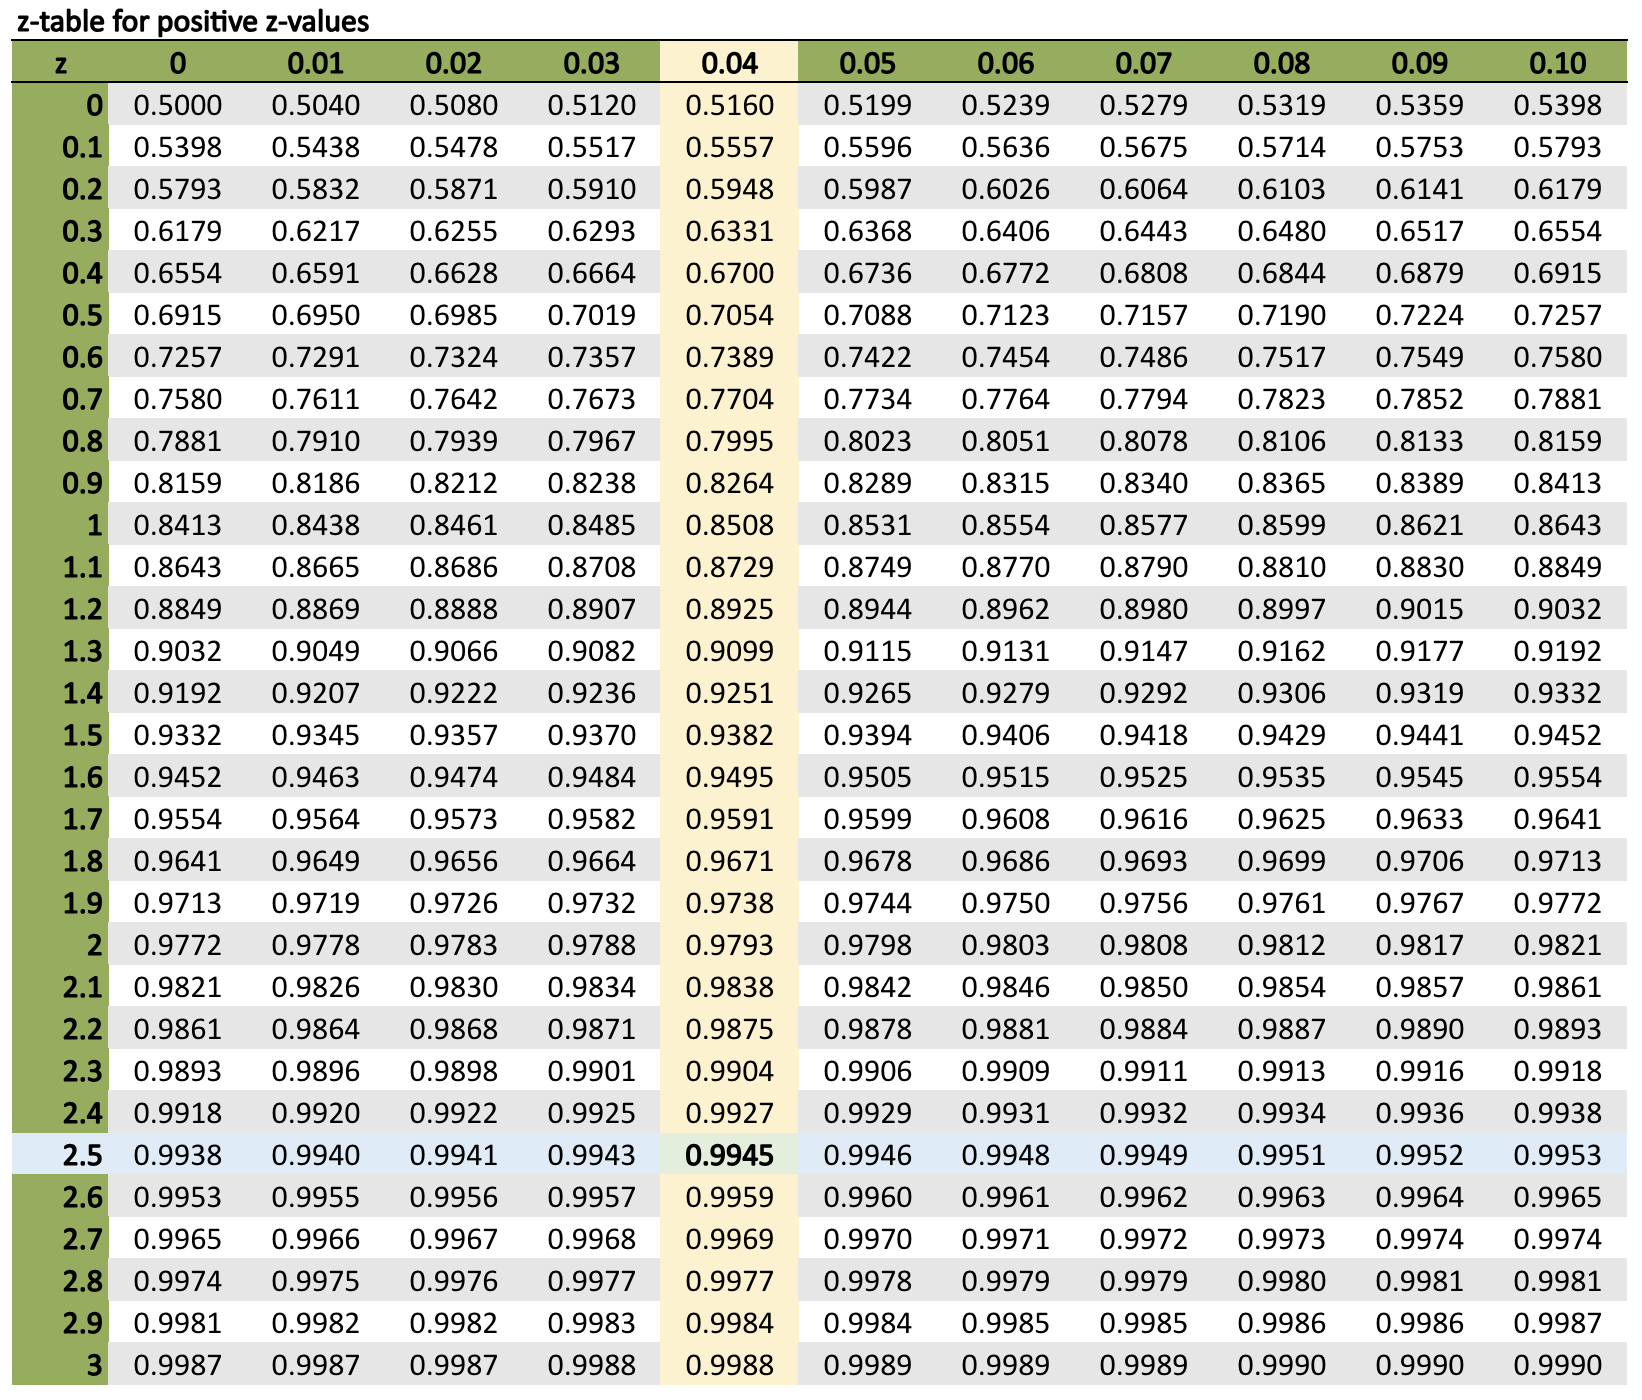Click the 0.9983 cell in row 2.9
The image size is (1642, 1400).
tap(591, 1323)
